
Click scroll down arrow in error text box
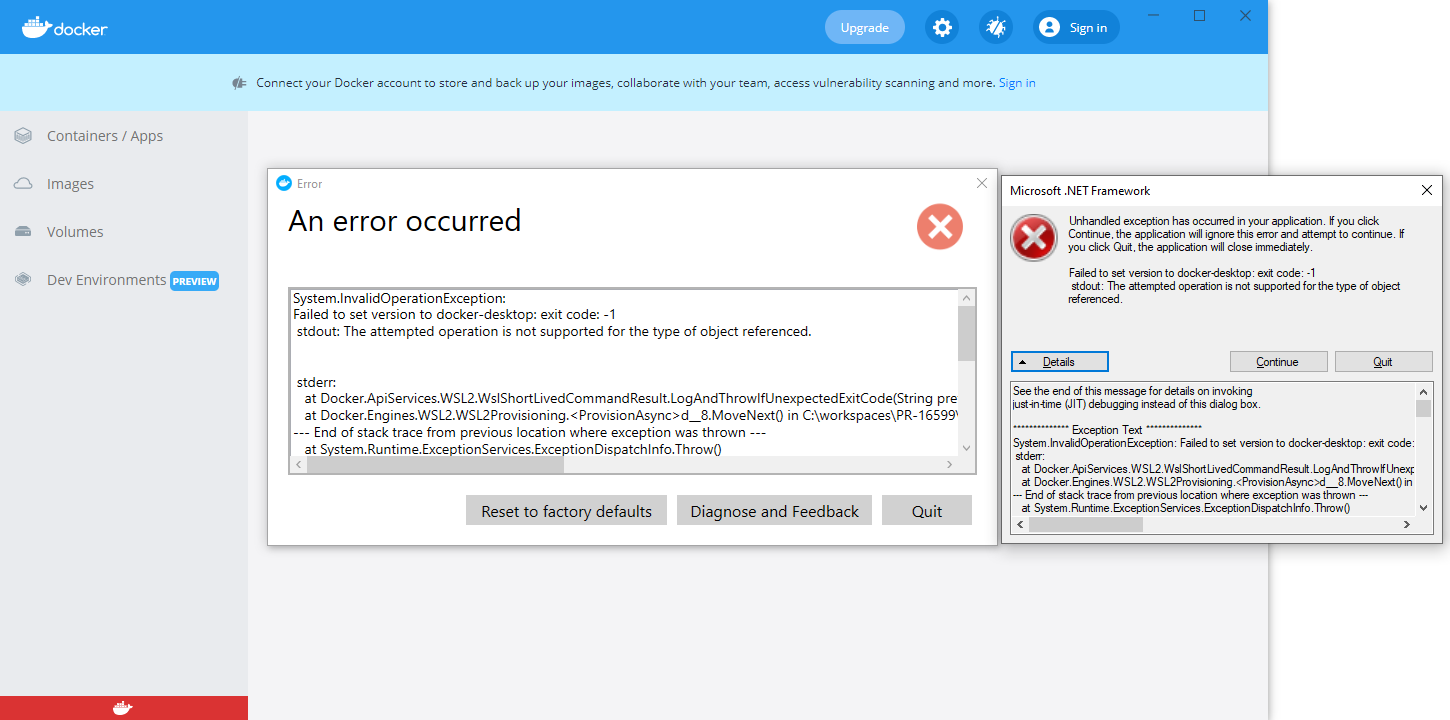(966, 448)
